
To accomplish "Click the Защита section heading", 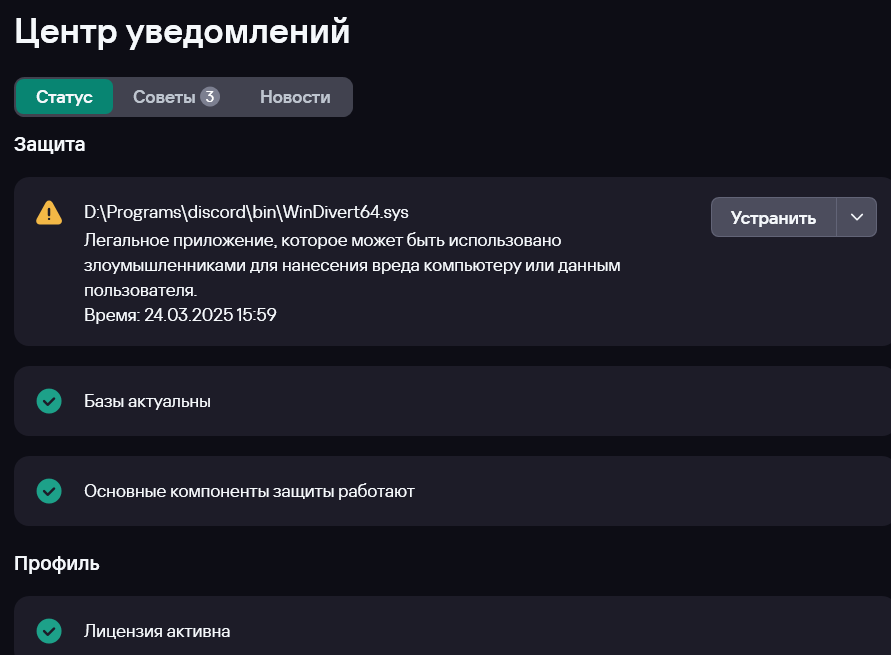I will [50, 144].
